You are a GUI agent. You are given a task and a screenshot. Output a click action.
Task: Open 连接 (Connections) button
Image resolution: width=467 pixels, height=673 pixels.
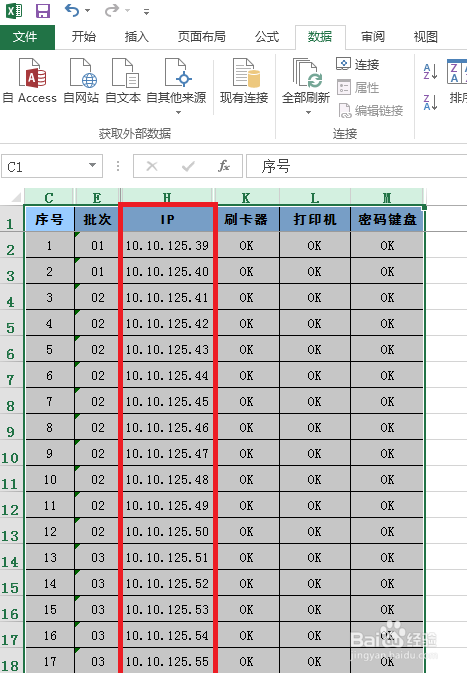358,64
